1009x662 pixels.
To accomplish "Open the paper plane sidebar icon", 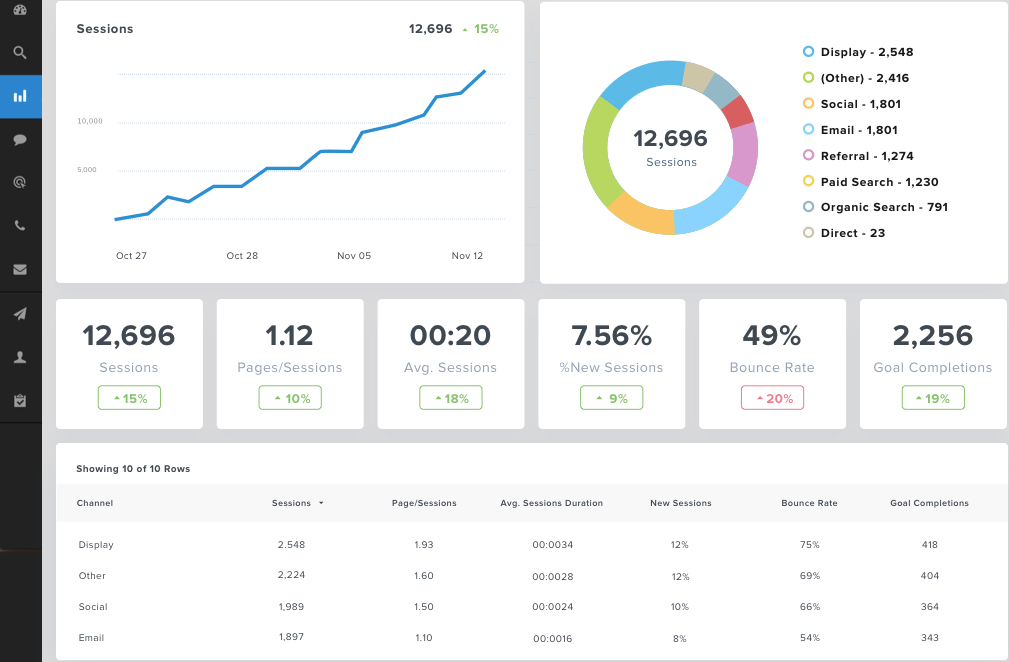I will 20,314.
